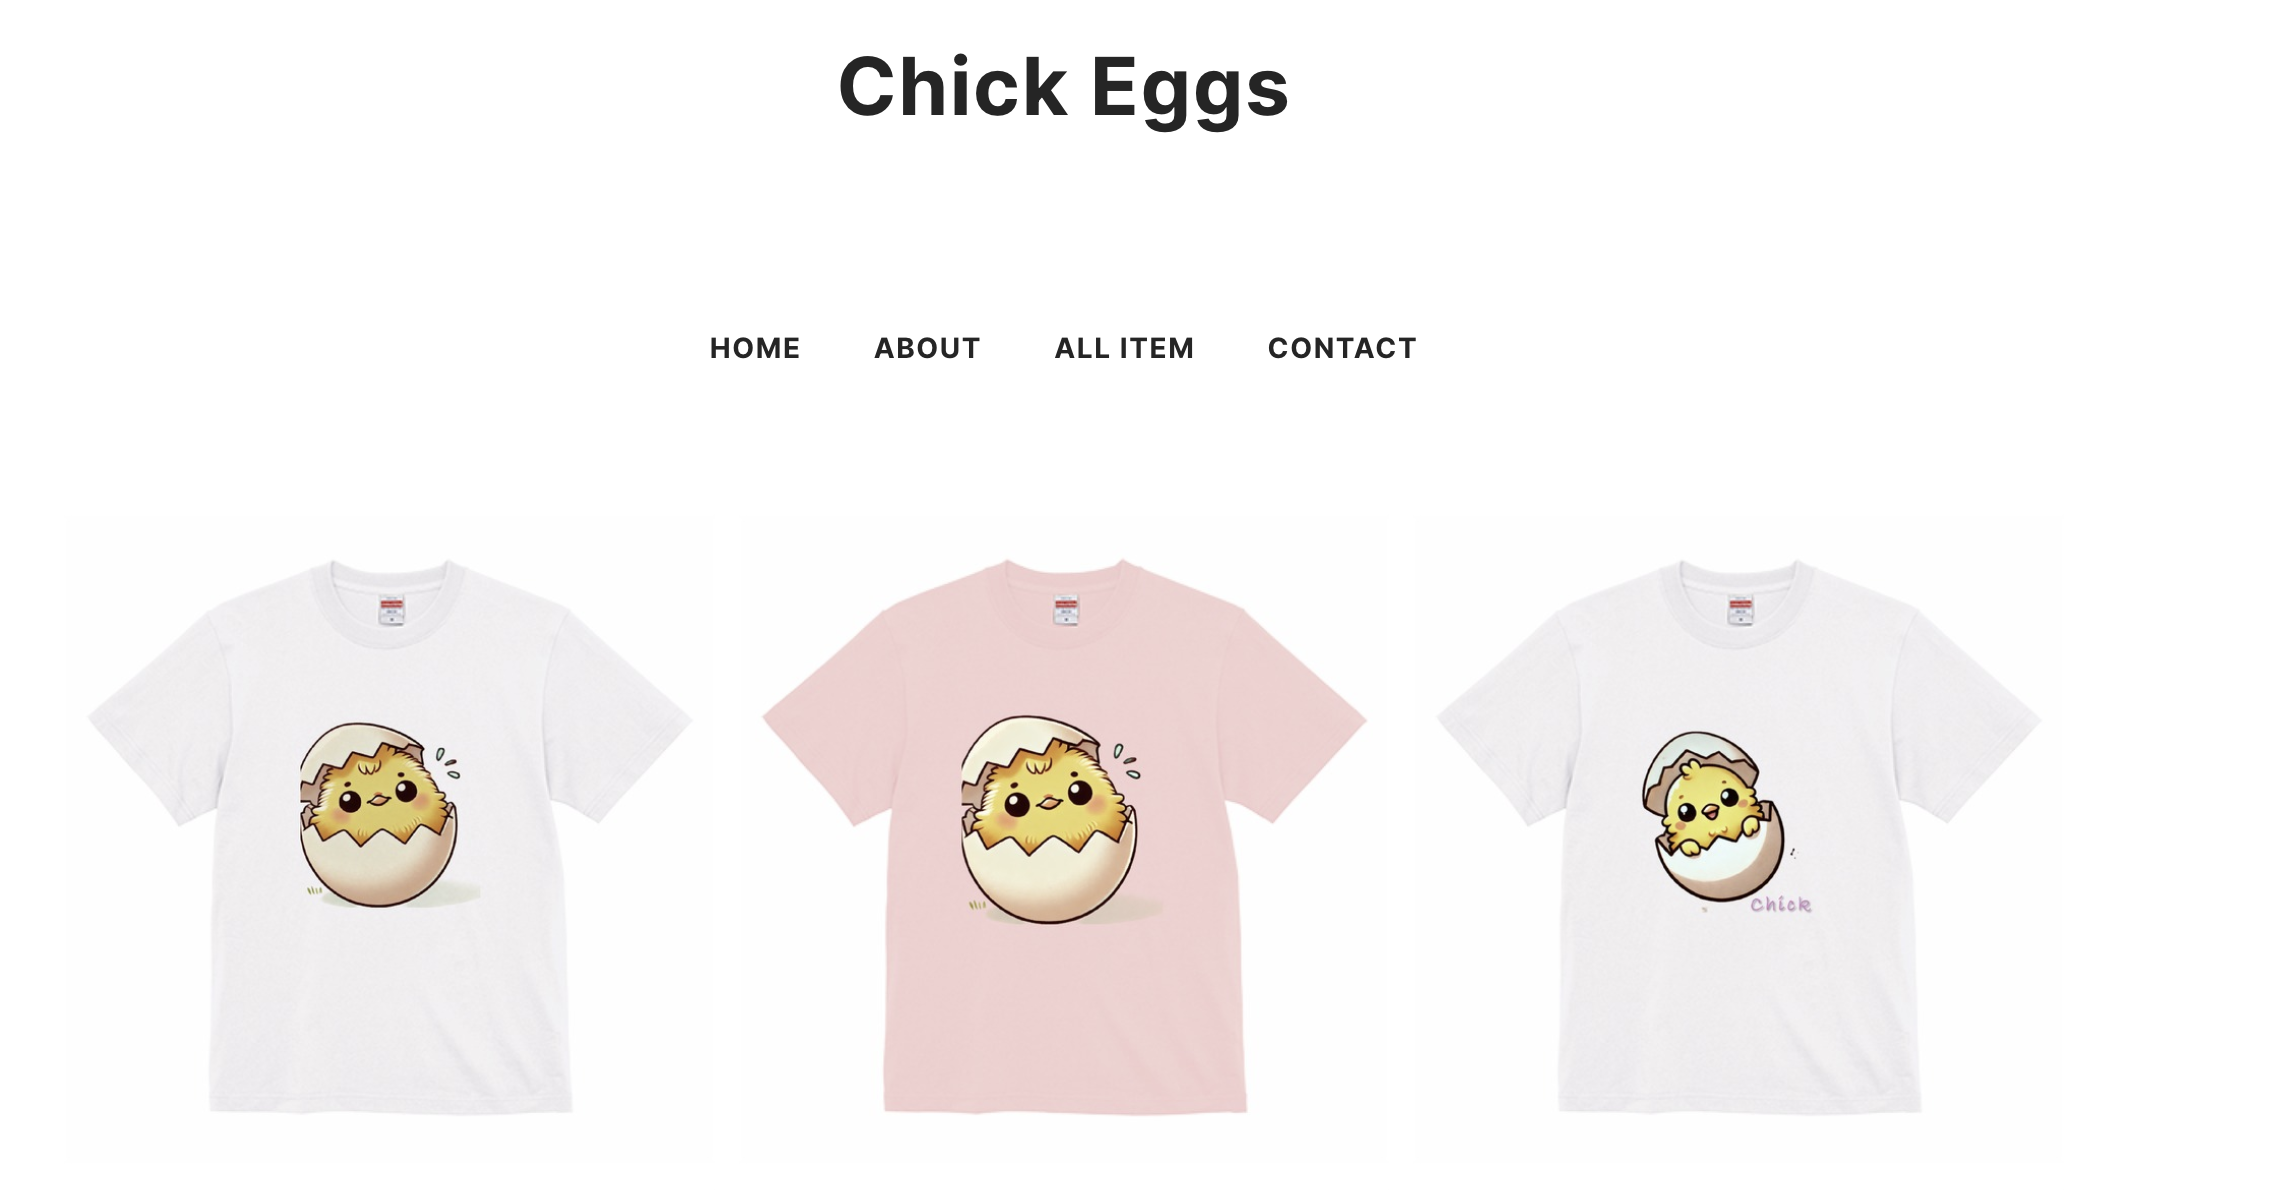Click the sweat drops beside chick on left shirt
This screenshot has width=2290, height=1190.
(447, 762)
